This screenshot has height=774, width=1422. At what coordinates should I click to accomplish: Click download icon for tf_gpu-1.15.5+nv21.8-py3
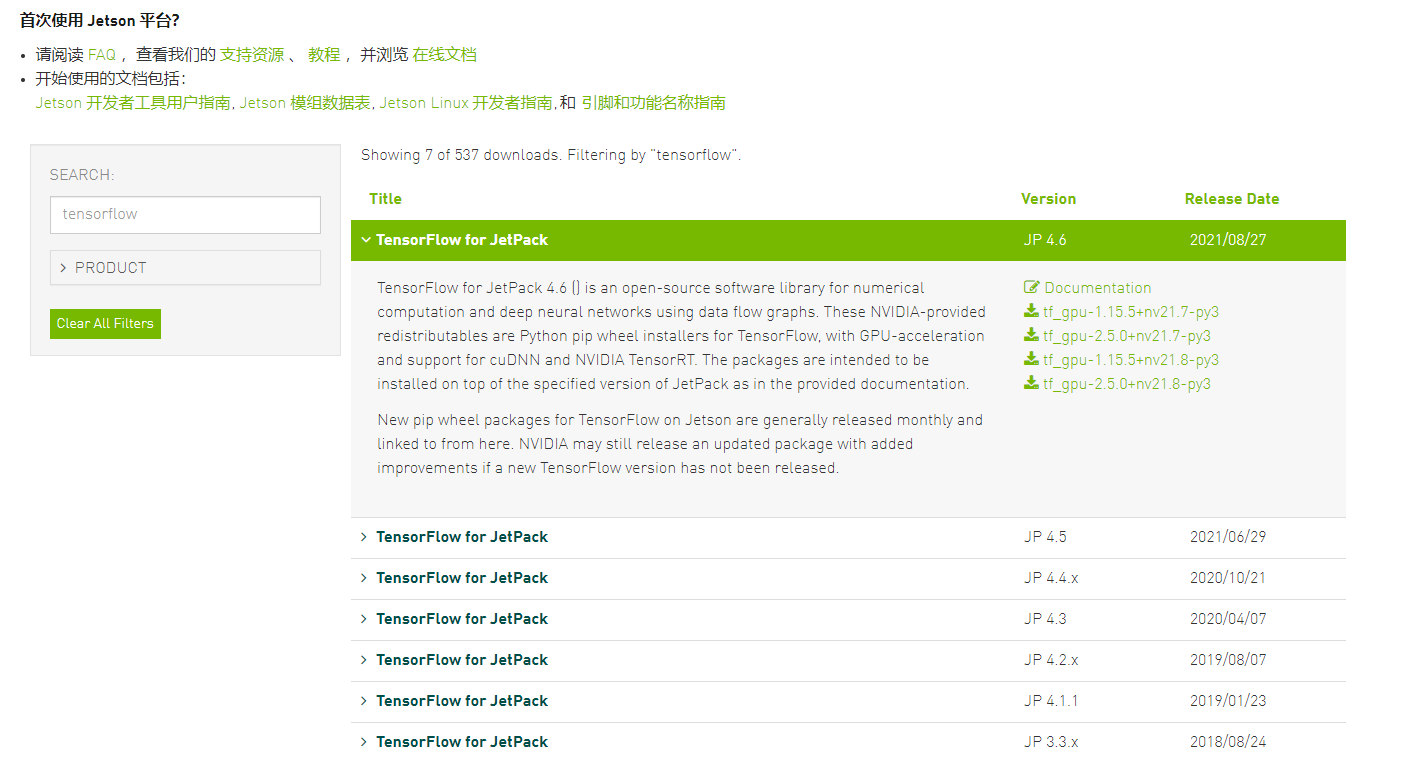[1031, 360]
